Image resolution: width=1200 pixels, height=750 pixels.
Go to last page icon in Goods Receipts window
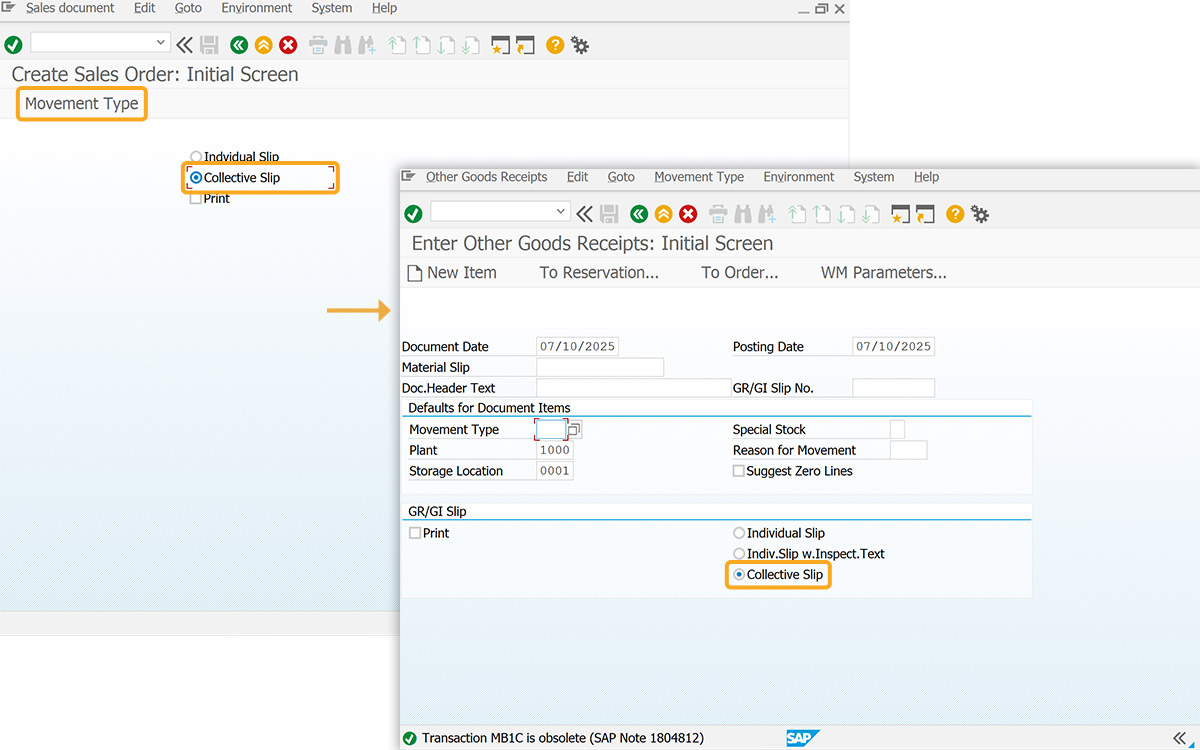(x=871, y=214)
